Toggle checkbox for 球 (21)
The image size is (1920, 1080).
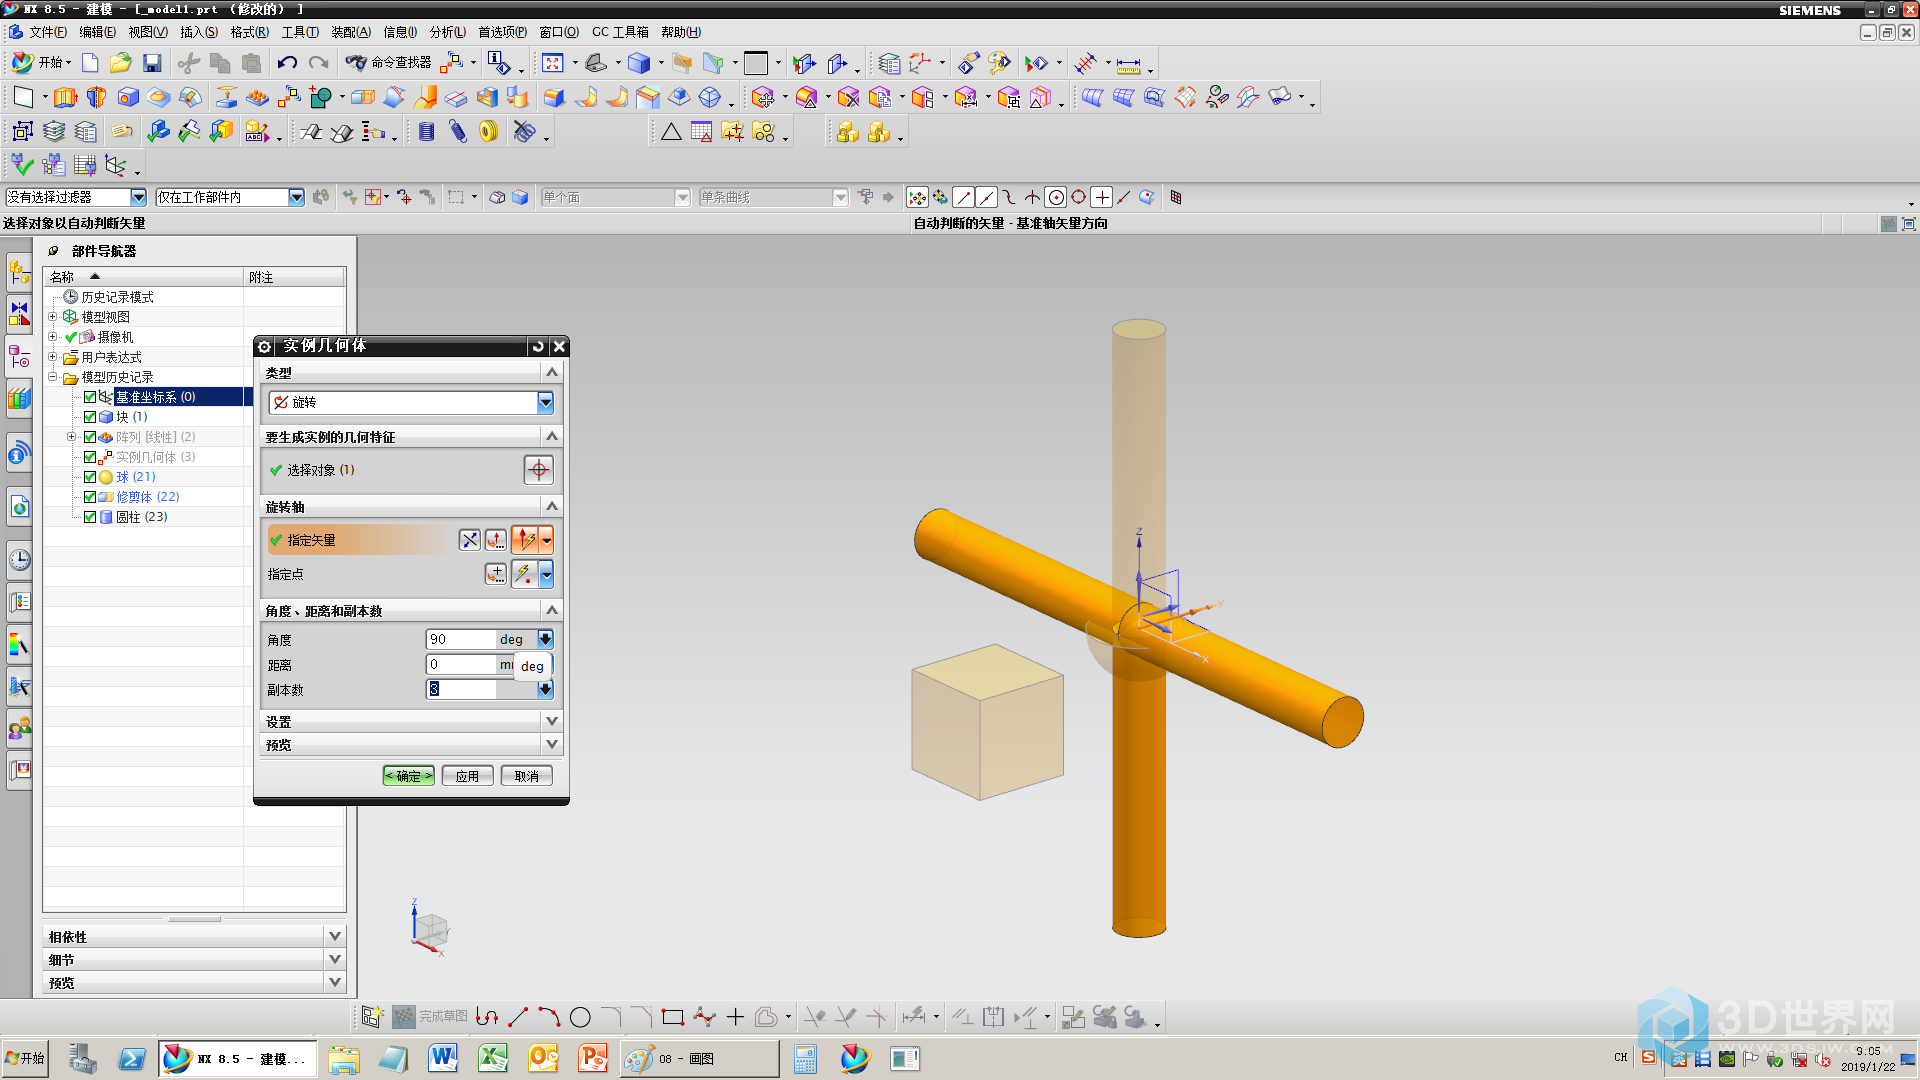(90, 477)
